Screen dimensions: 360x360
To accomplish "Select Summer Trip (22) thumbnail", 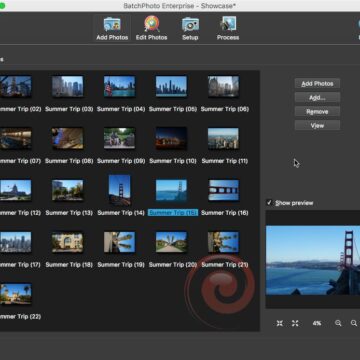I will [x=16, y=294].
